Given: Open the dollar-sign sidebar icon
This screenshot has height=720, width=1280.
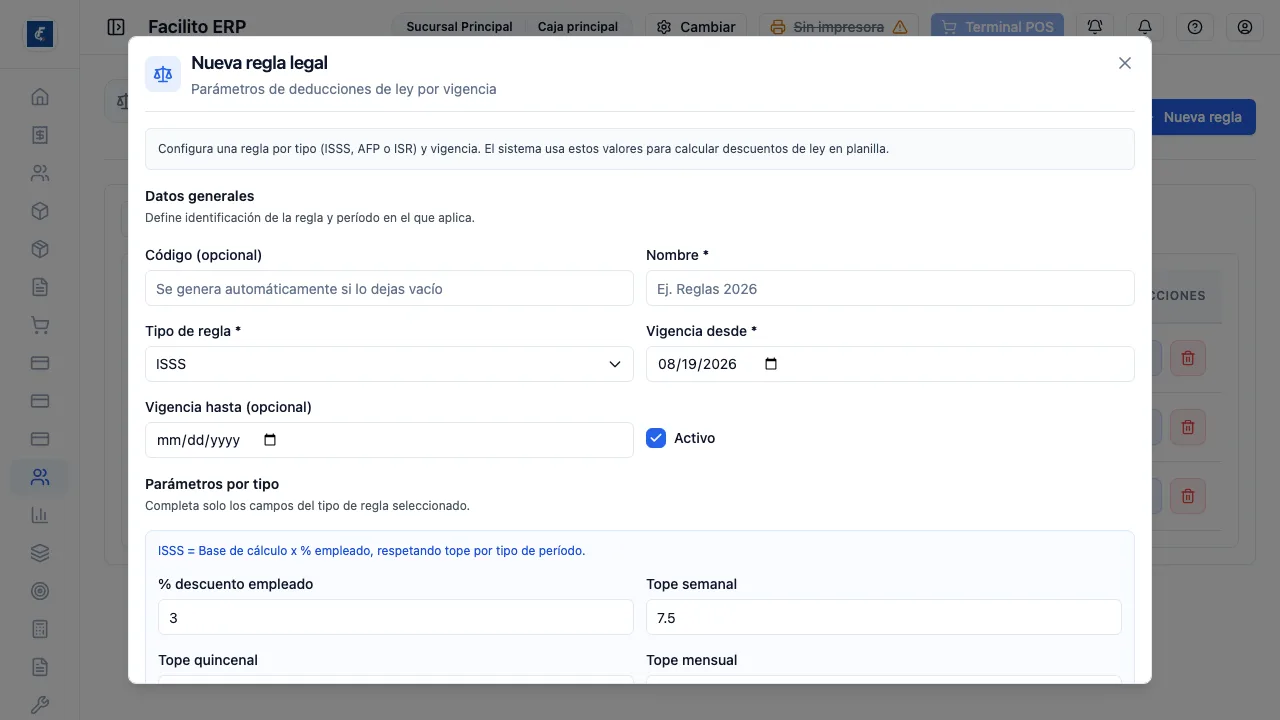Looking at the screenshot, I should coord(40,135).
